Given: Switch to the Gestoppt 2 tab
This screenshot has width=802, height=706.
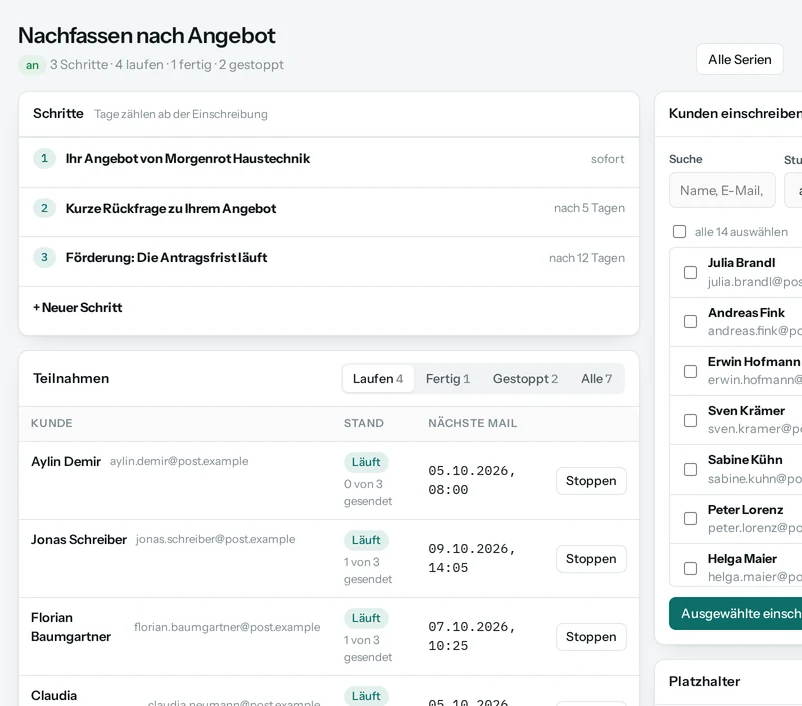Looking at the screenshot, I should click(525, 379).
